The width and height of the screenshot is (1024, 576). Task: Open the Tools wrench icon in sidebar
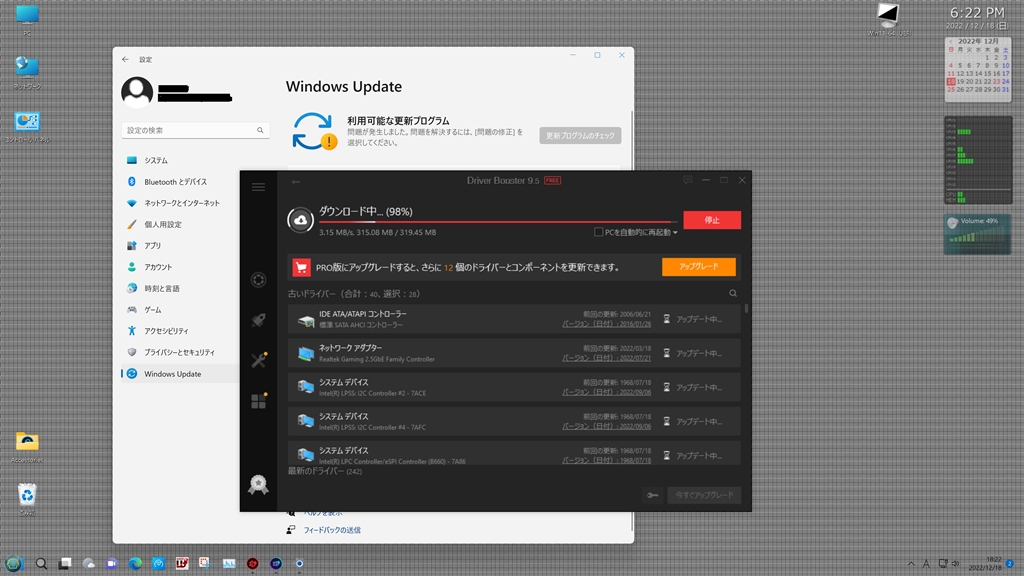point(259,360)
